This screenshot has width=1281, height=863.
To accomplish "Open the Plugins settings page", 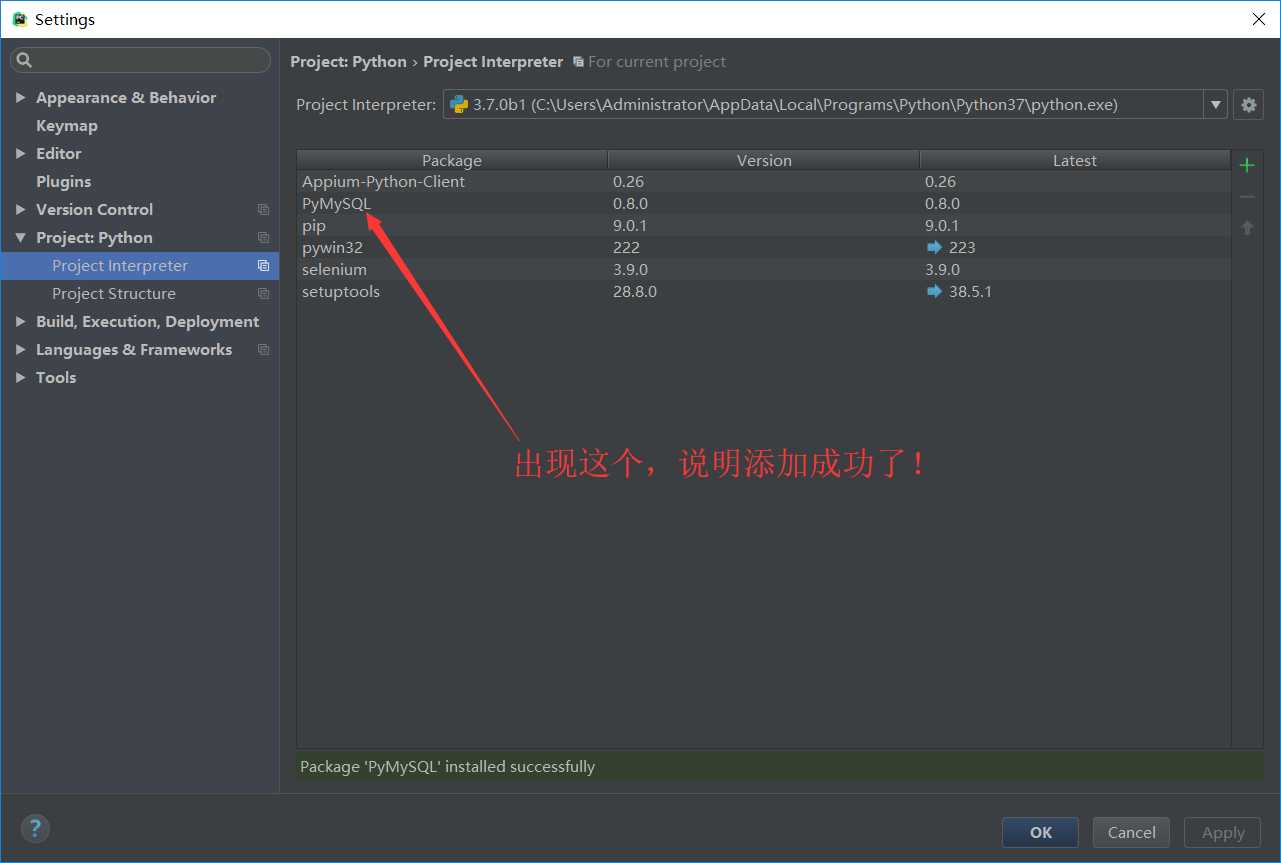I will (63, 182).
